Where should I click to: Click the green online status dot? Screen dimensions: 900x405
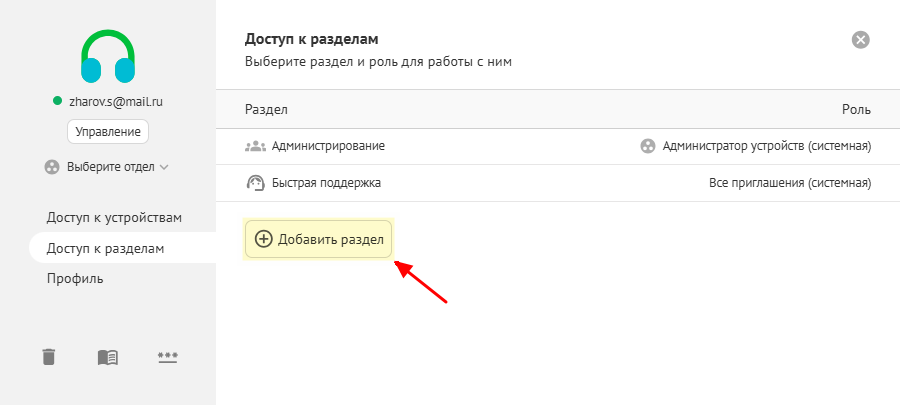[57, 101]
